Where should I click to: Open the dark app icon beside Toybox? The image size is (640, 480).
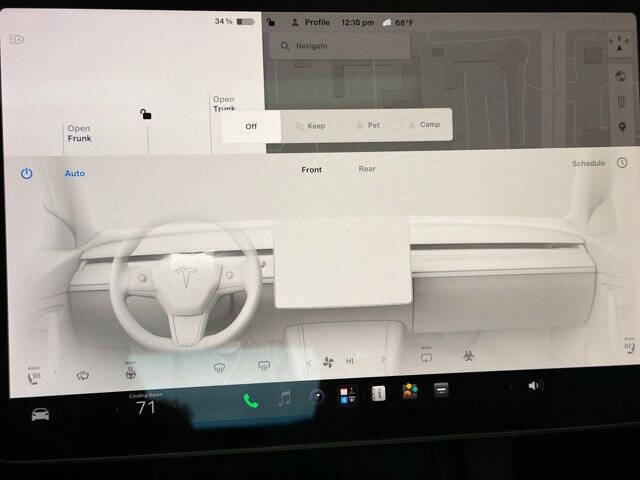coord(441,390)
